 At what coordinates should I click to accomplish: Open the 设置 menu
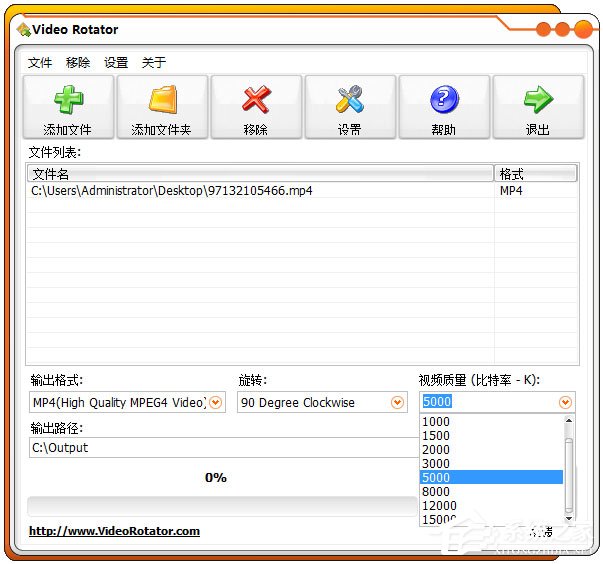point(116,62)
